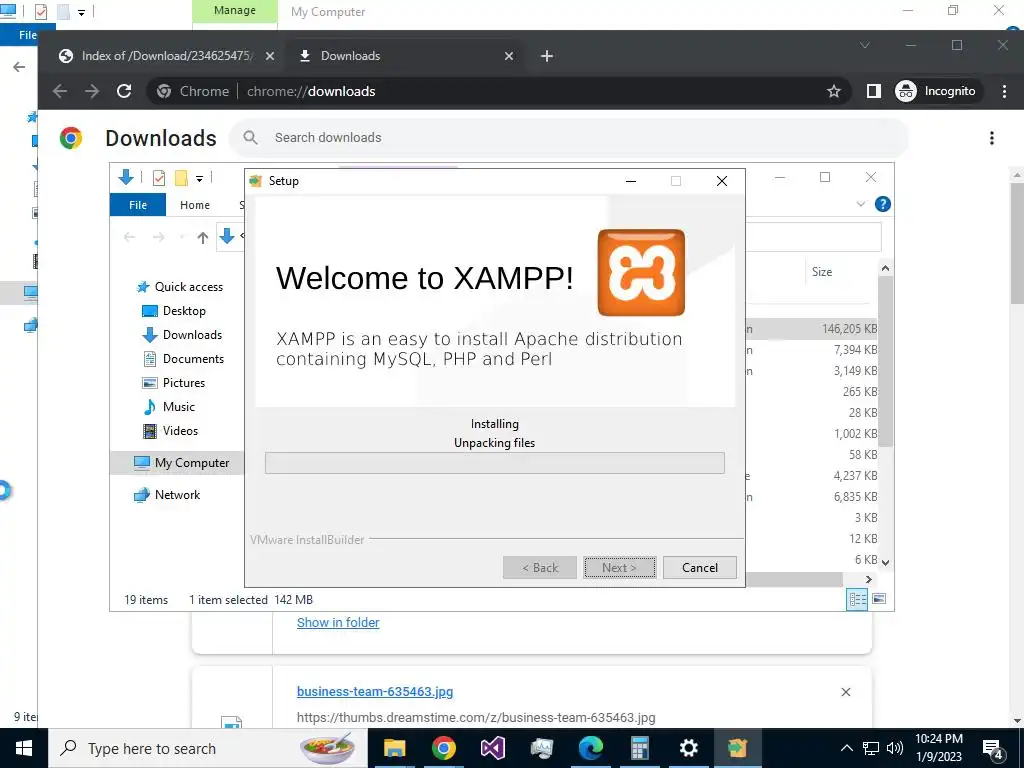
Task: Click the Up arrow in Explorer navigation
Action: pos(202,237)
